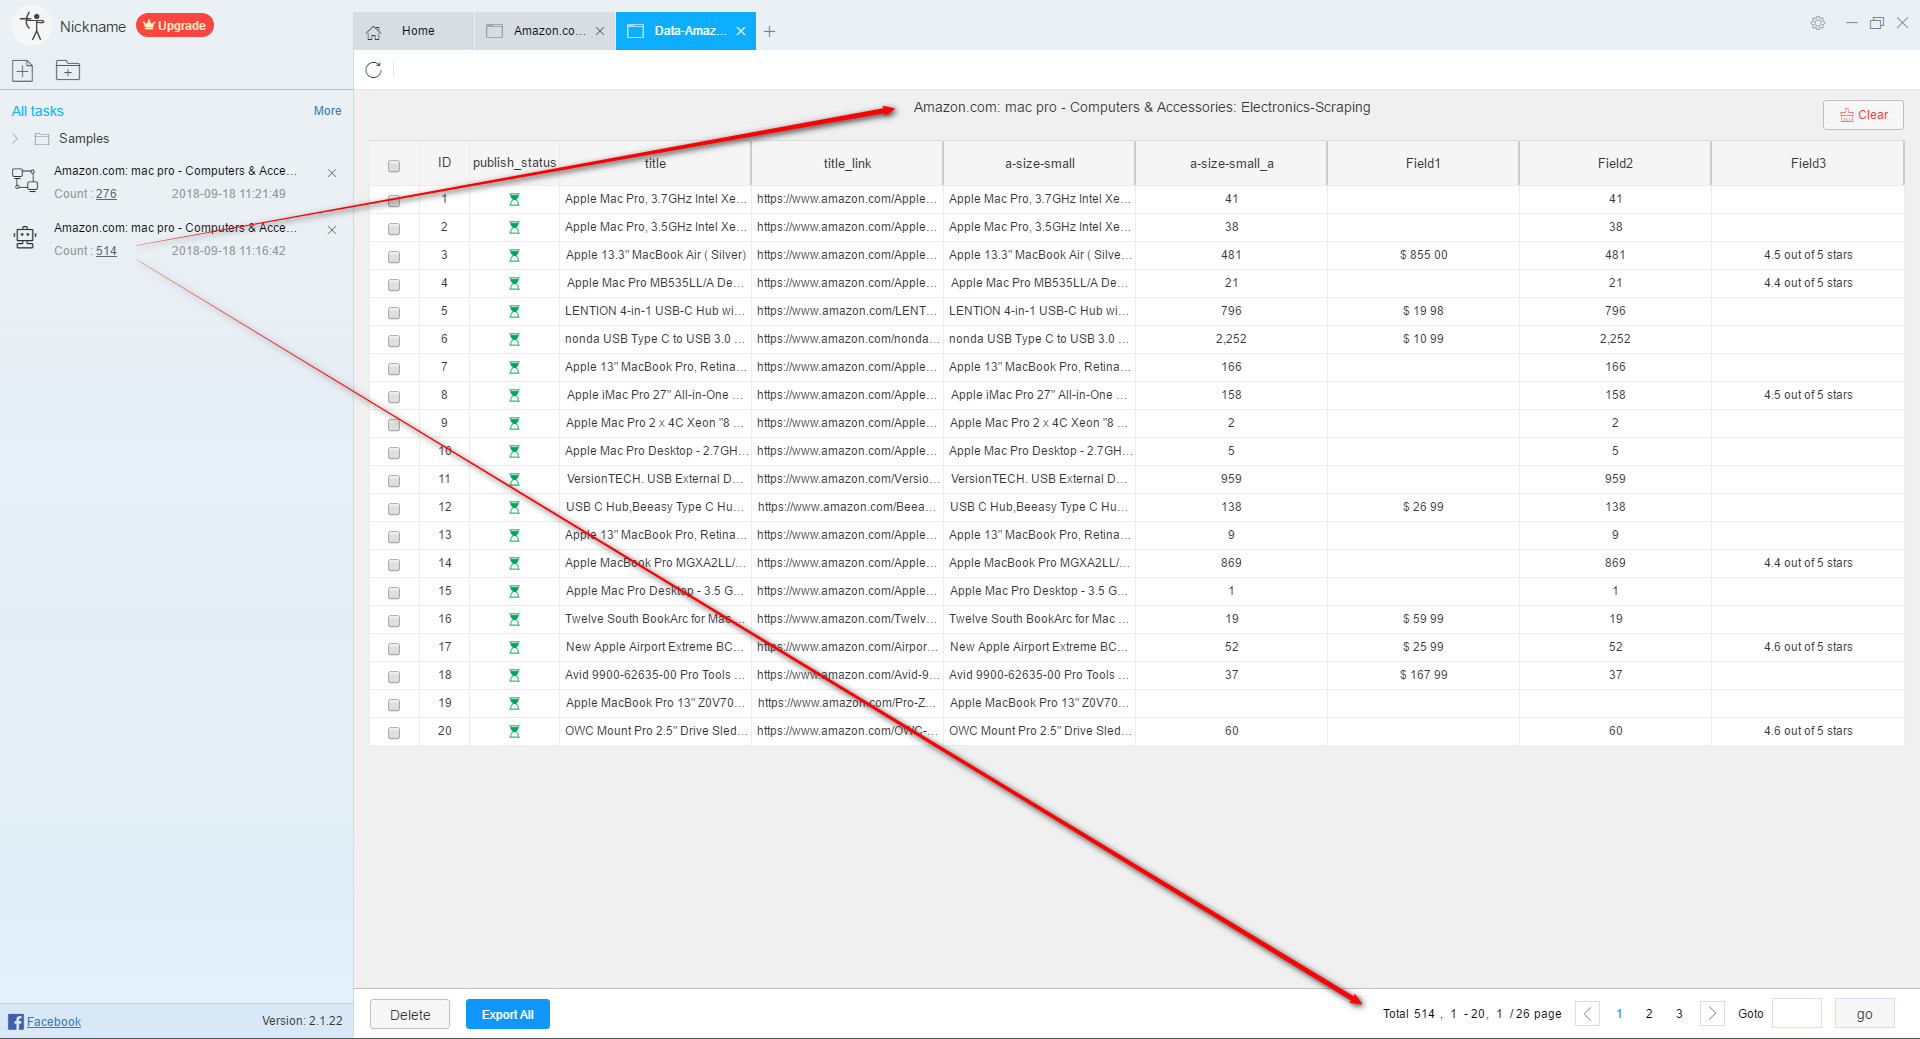Screen dimensions: 1920x1039
Task: Click the Facebook icon in the footer
Action: 16,1021
